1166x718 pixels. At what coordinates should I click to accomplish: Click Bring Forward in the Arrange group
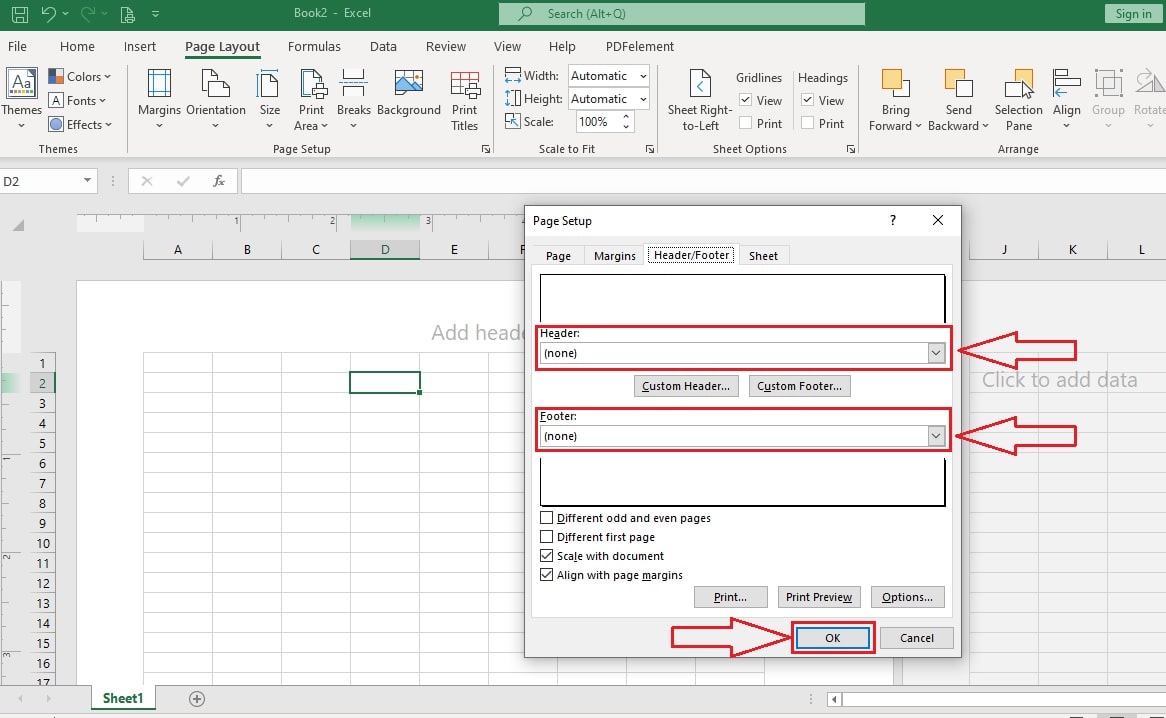[x=895, y=98]
